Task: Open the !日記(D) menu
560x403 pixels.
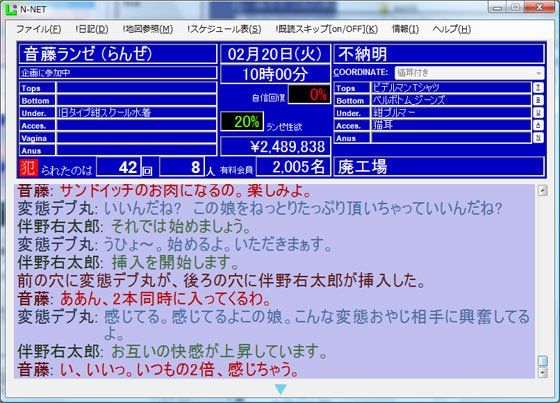Action: pos(92,29)
